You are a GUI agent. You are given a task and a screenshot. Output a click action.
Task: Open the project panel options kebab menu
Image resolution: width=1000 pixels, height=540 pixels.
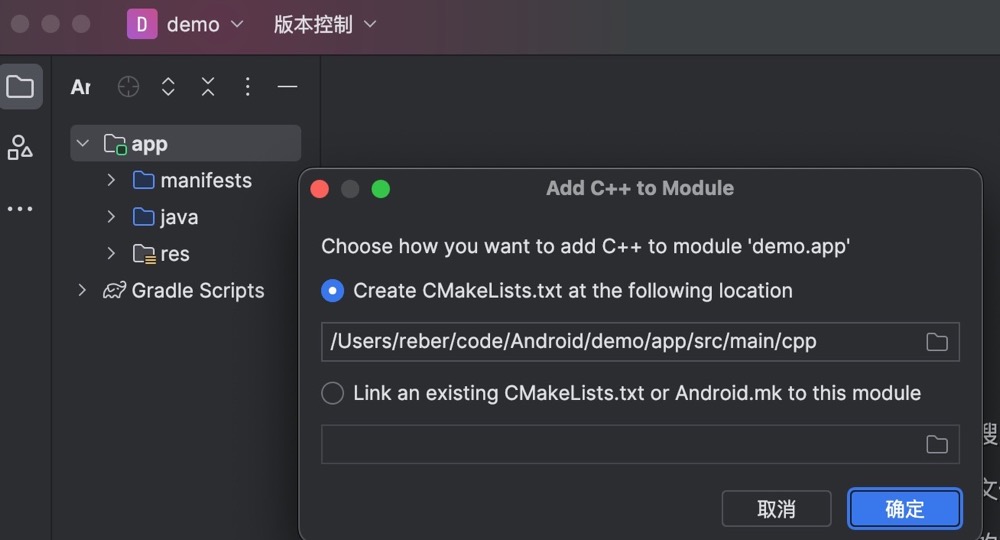(247, 87)
